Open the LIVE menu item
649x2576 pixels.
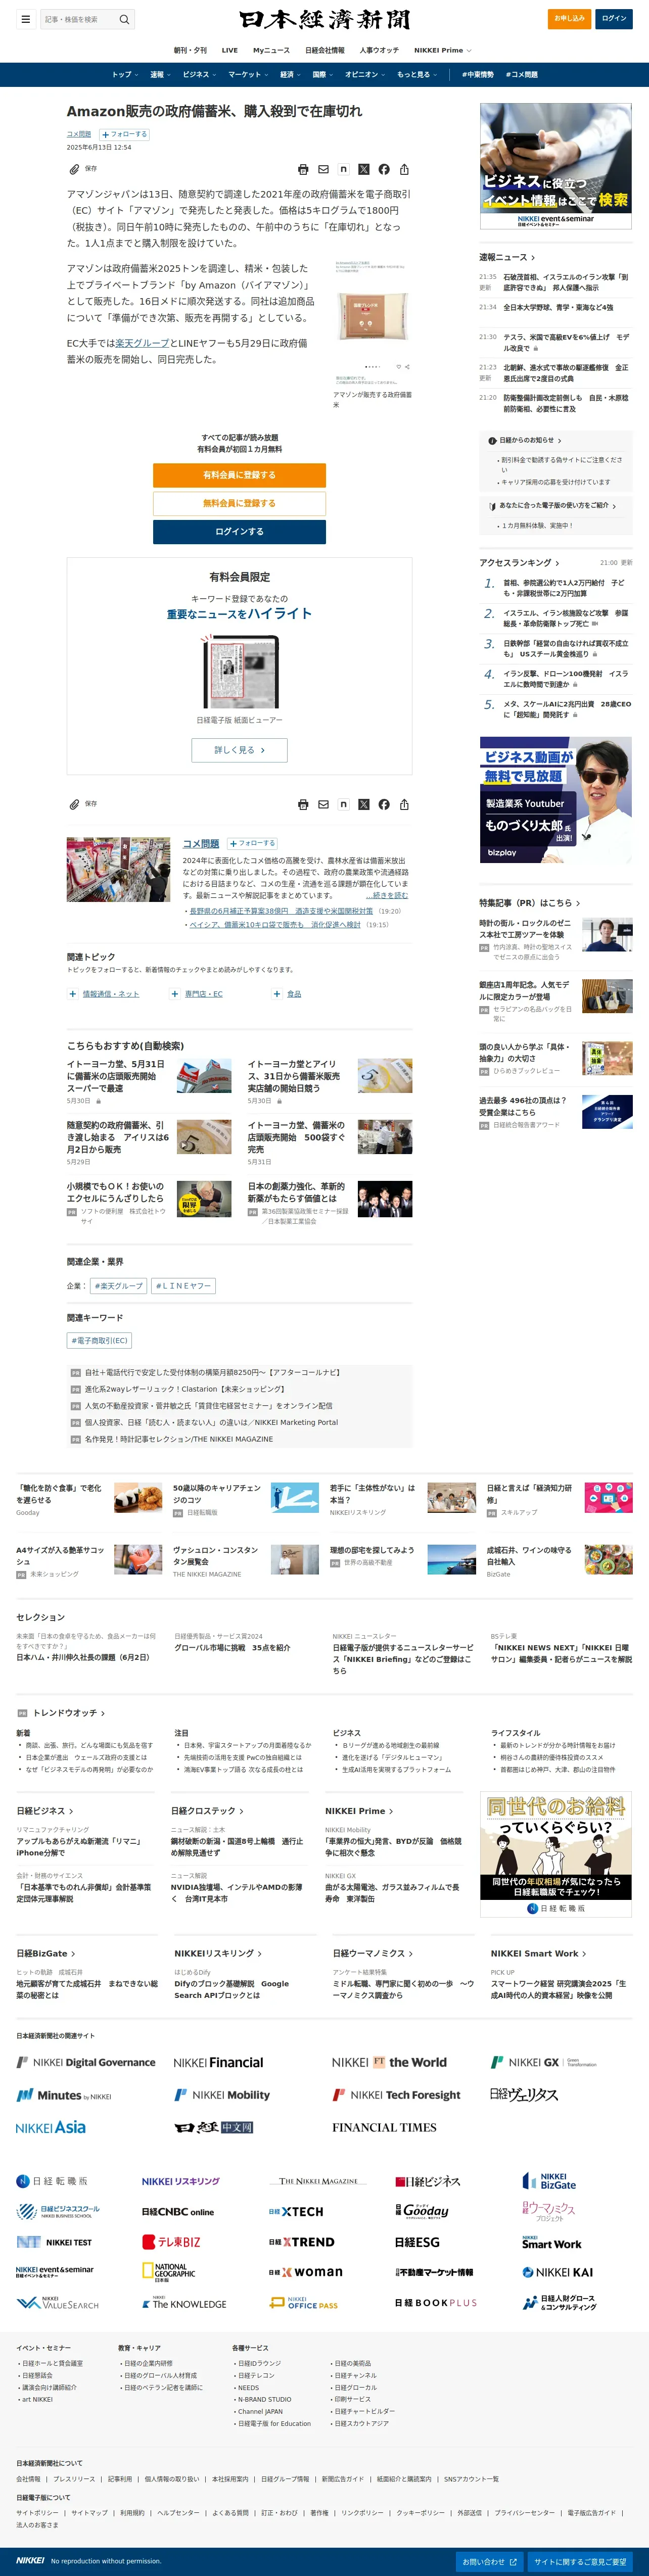(230, 50)
